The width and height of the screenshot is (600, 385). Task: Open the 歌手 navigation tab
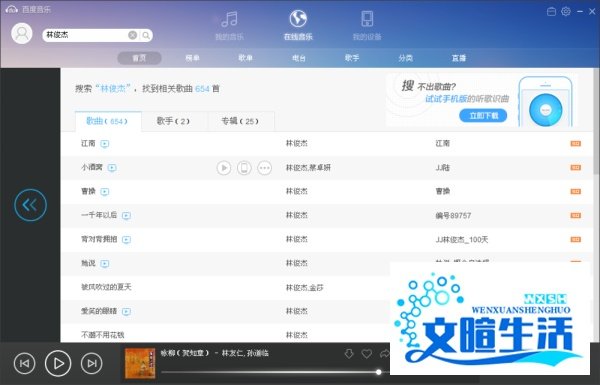[x=352, y=58]
